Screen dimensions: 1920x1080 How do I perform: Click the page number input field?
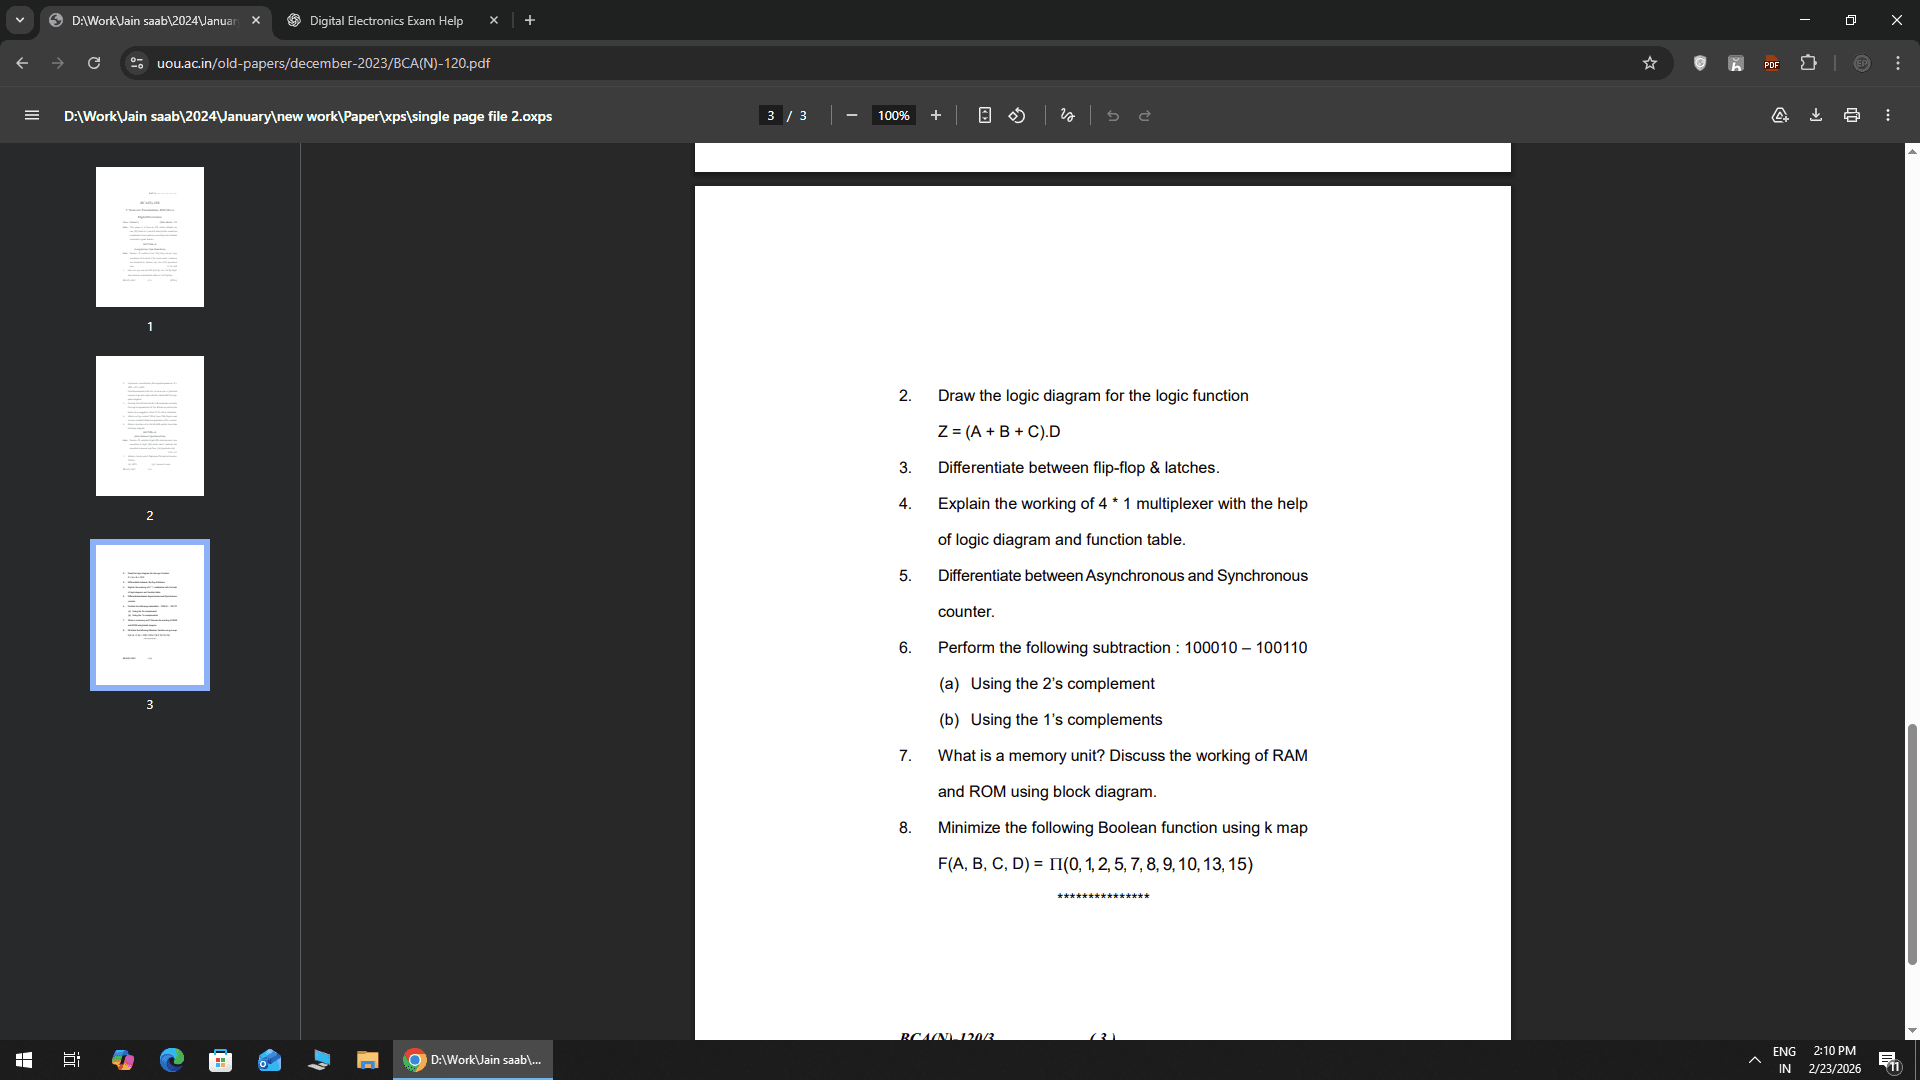[x=770, y=116]
